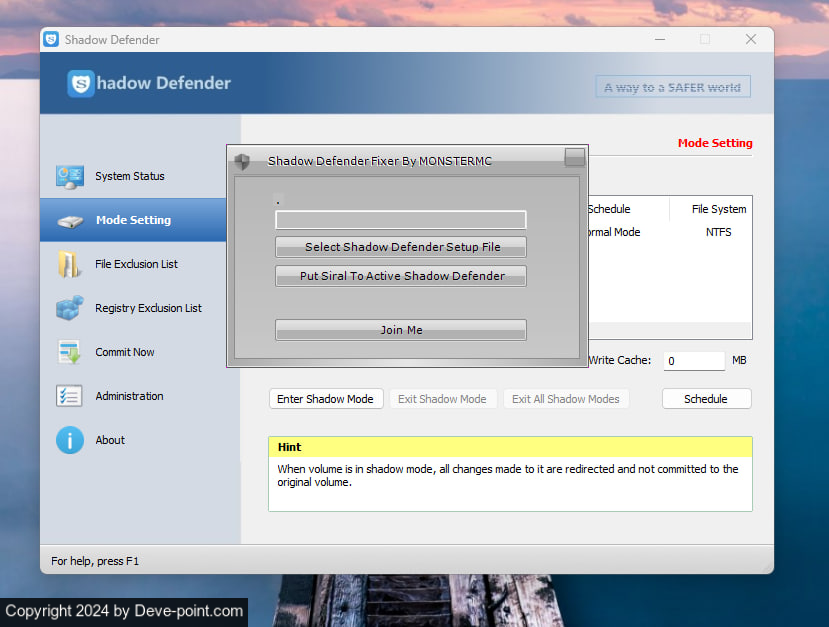Open File Exclusion List section
This screenshot has width=829, height=627.
[x=136, y=264]
